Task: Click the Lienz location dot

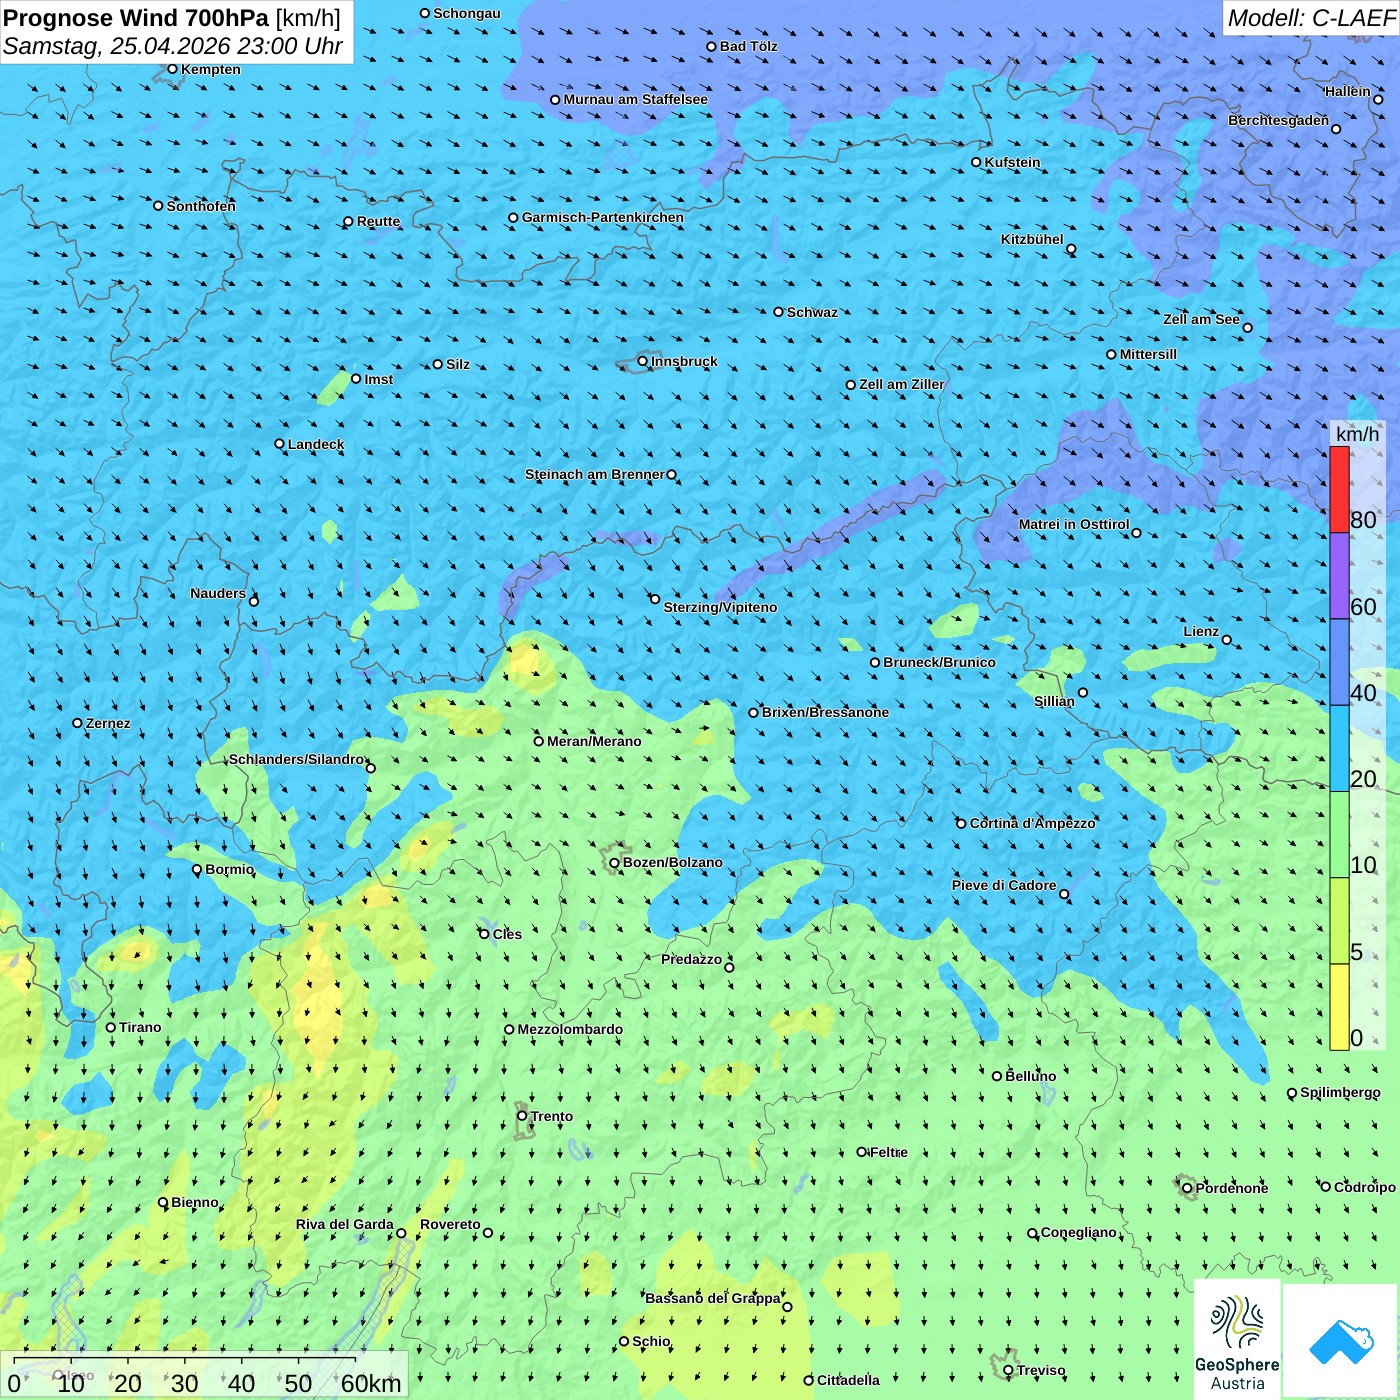Action: (x=1227, y=640)
